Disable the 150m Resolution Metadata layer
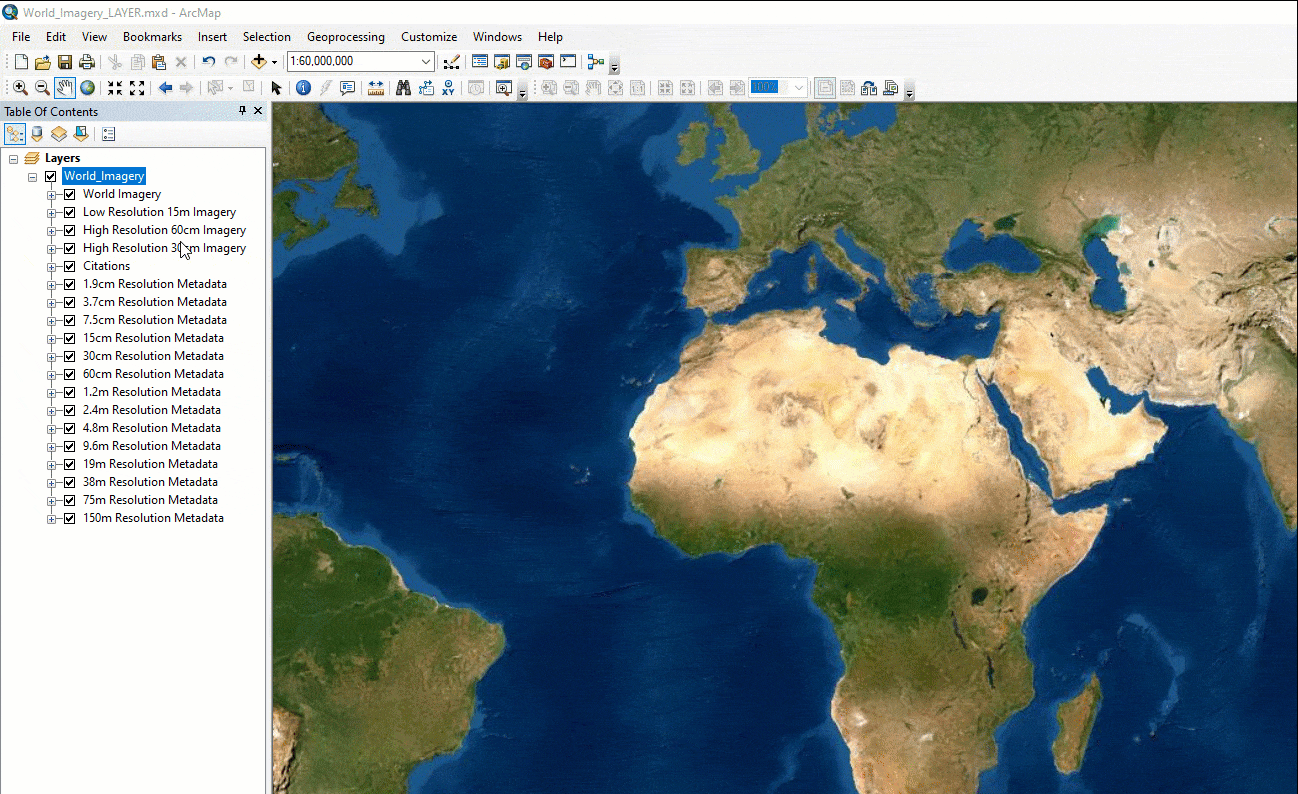1298x794 pixels. [x=68, y=517]
